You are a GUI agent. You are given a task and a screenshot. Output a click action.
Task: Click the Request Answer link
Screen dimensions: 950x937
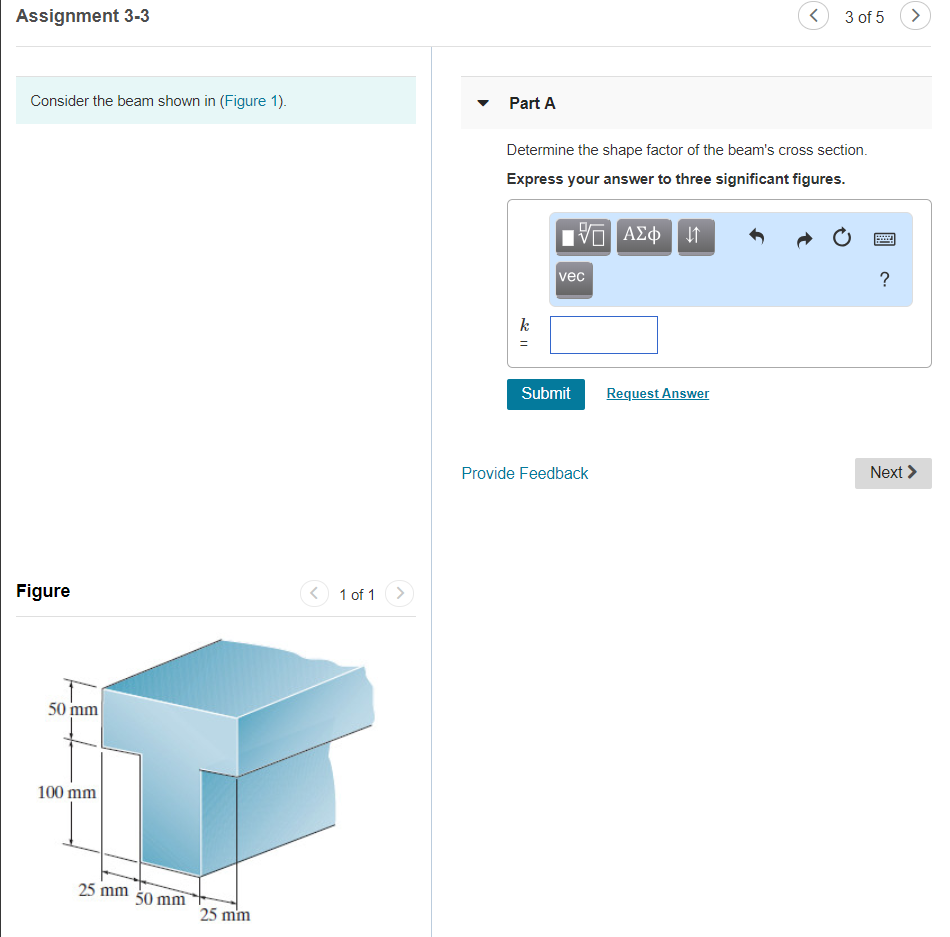click(657, 393)
